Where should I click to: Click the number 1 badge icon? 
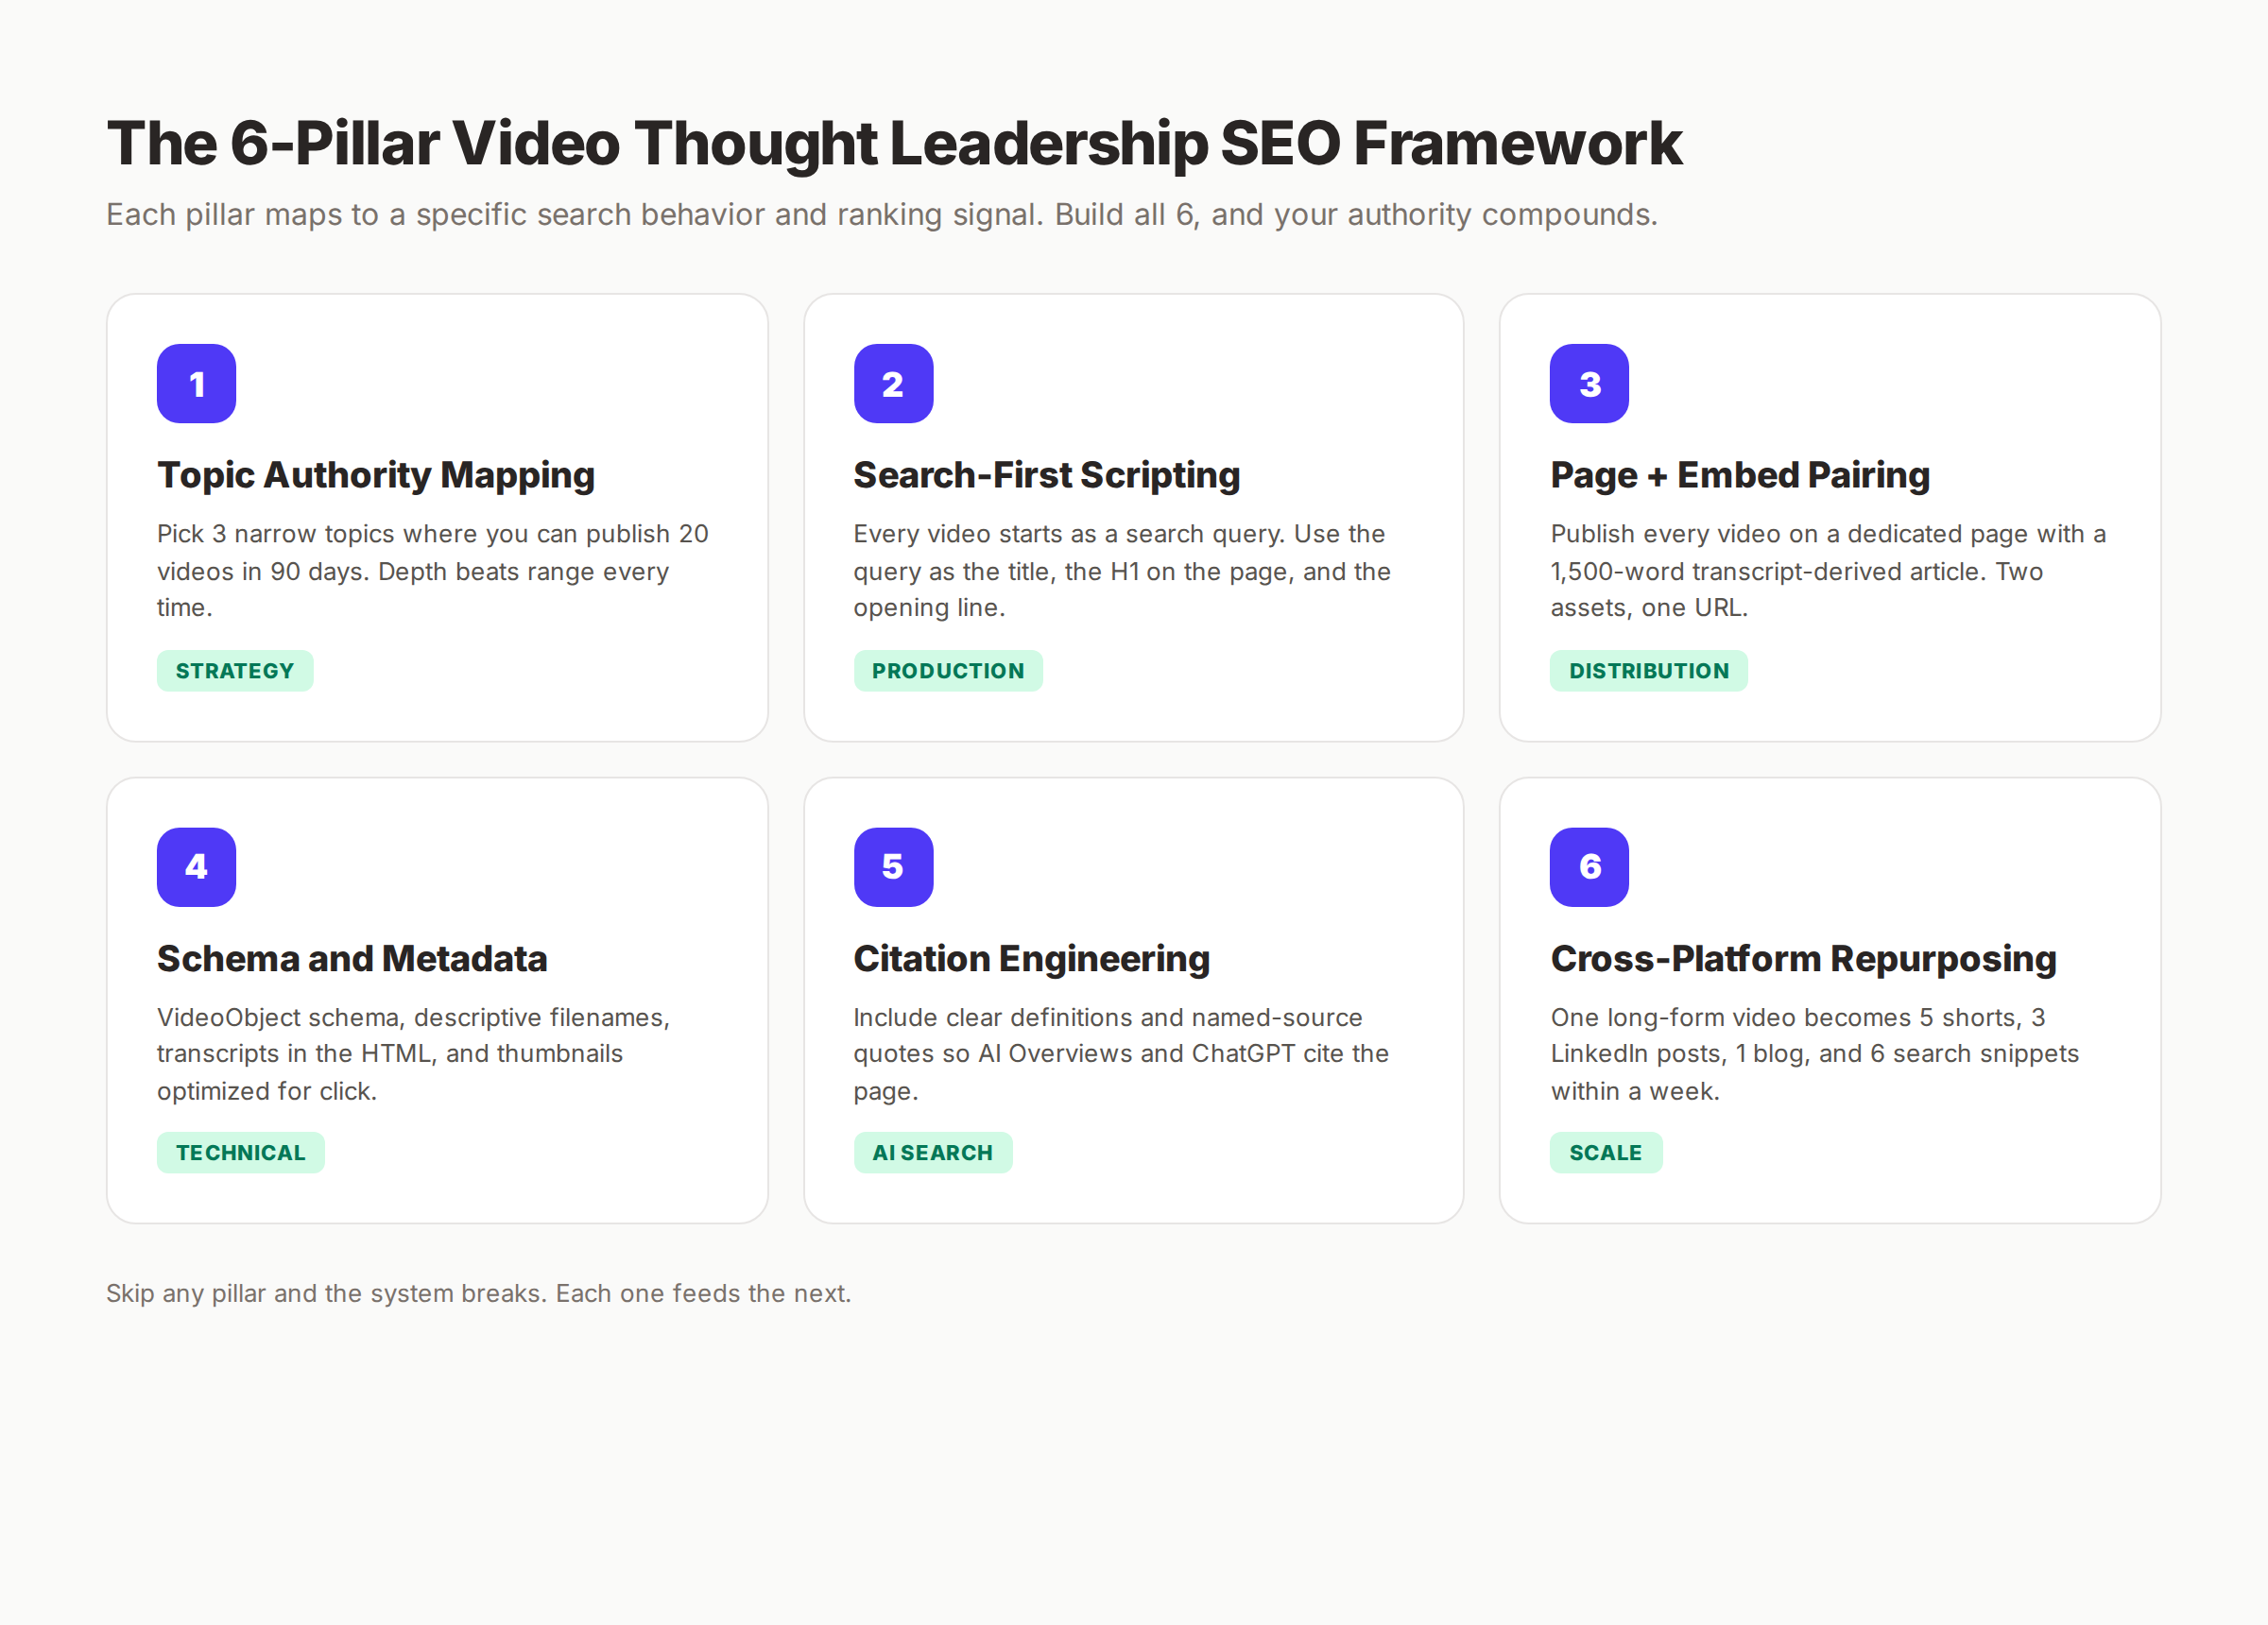[x=196, y=384]
